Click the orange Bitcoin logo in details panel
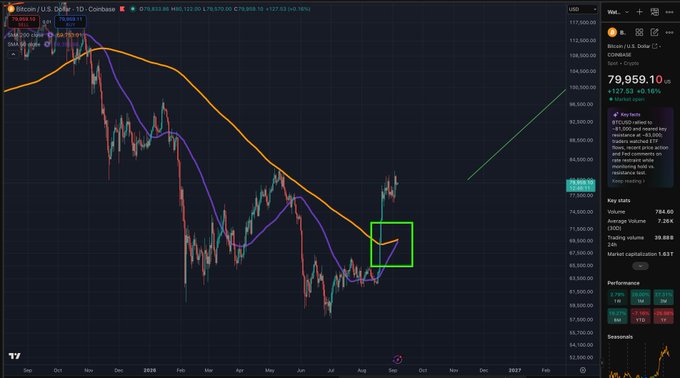 tap(612, 32)
